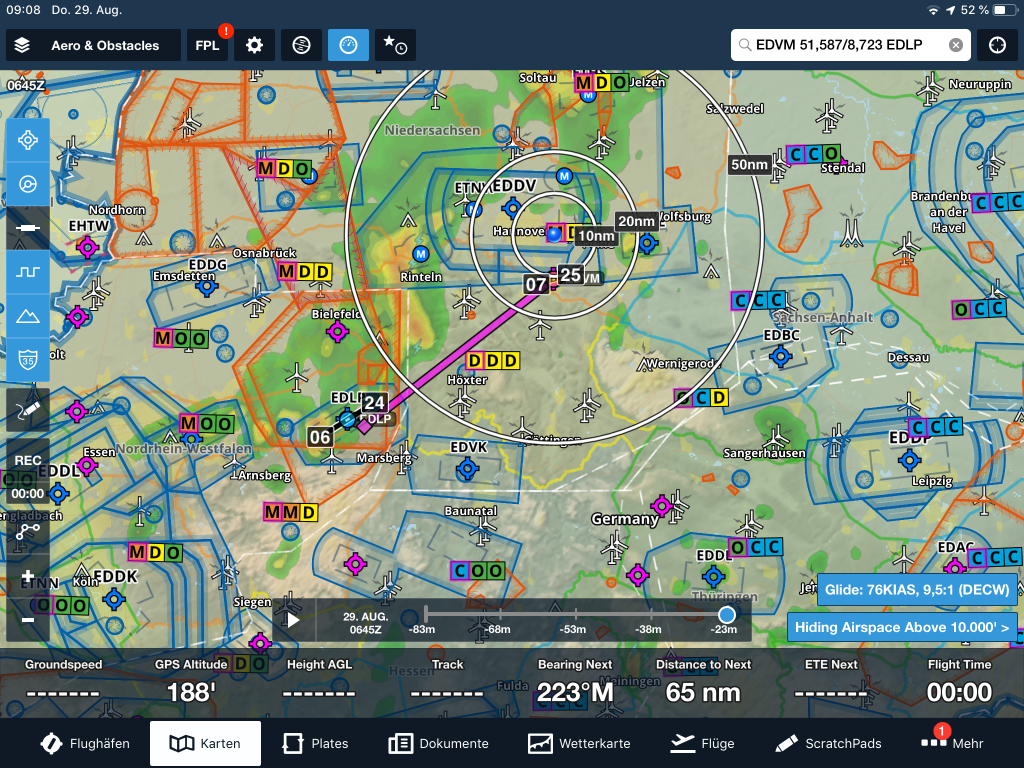Toggle terrain hazard mountain button
The height and width of the screenshot is (768, 1024).
click(28, 316)
